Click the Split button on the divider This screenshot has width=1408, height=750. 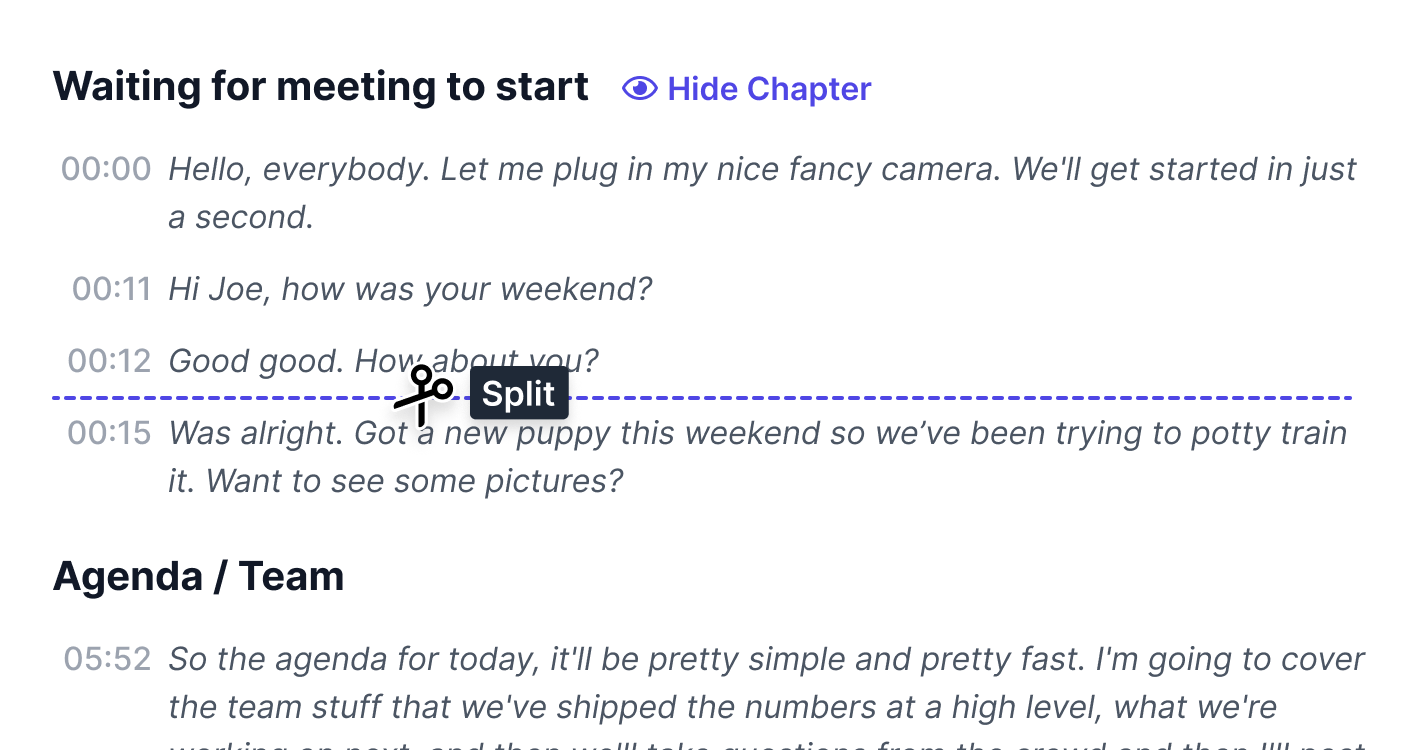click(518, 393)
